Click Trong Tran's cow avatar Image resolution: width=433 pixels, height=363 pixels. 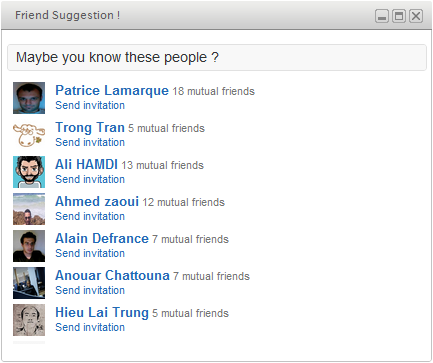coord(29,135)
